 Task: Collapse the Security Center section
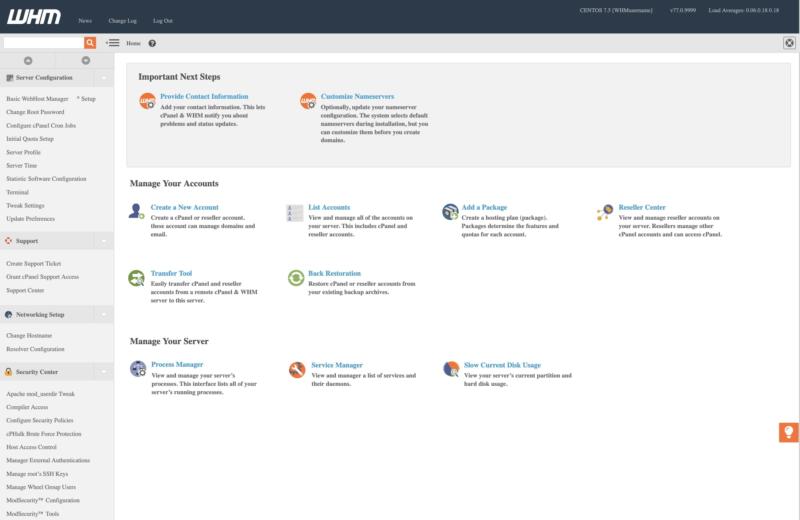[x=104, y=372]
